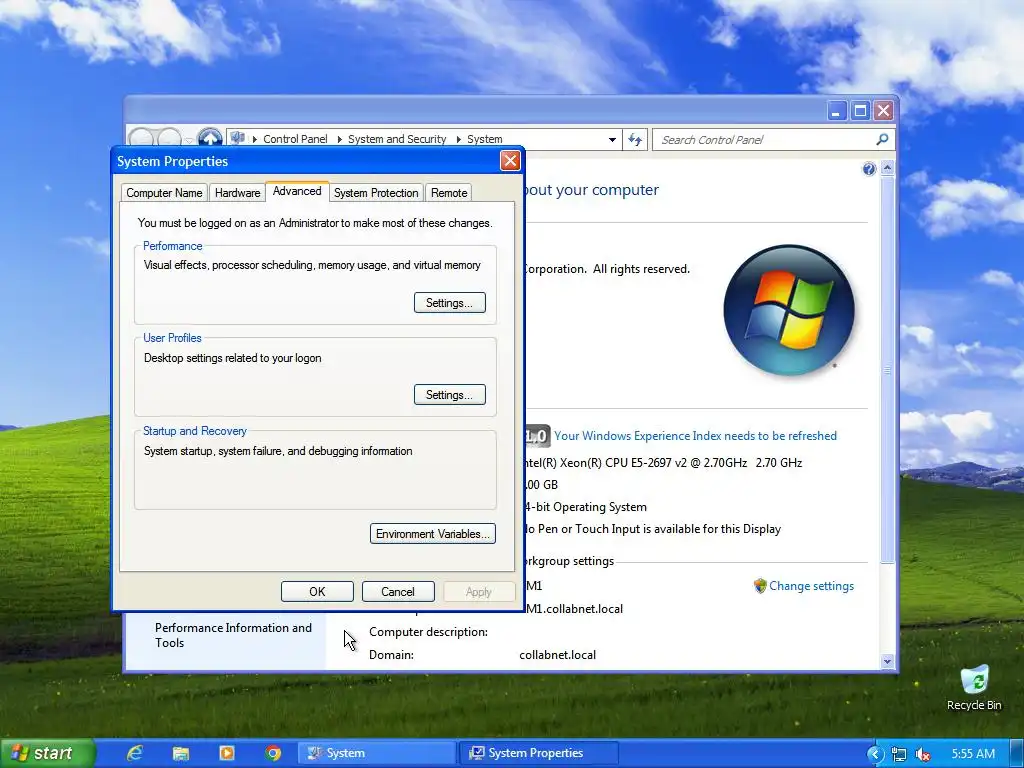The height and width of the screenshot is (768, 1024).
Task: Click the Windows Experience Index score badge
Action: coord(536,436)
